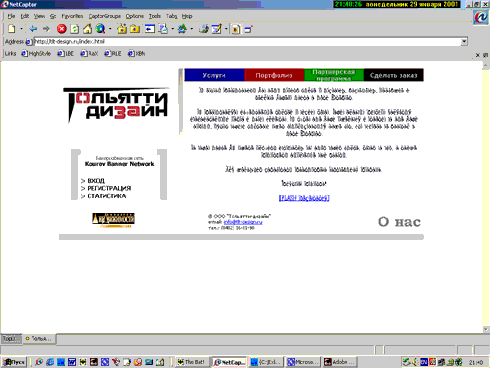Image resolution: width=490 pixels, height=368 pixels.
Task: Click the Search globe icon
Action: [x=100, y=29]
